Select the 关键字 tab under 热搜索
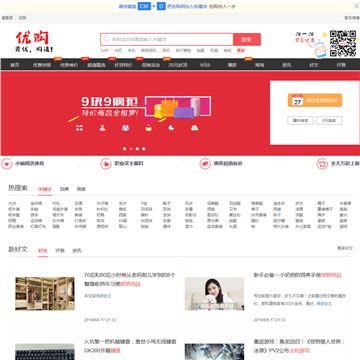The image size is (360, 360). [x=45, y=189]
